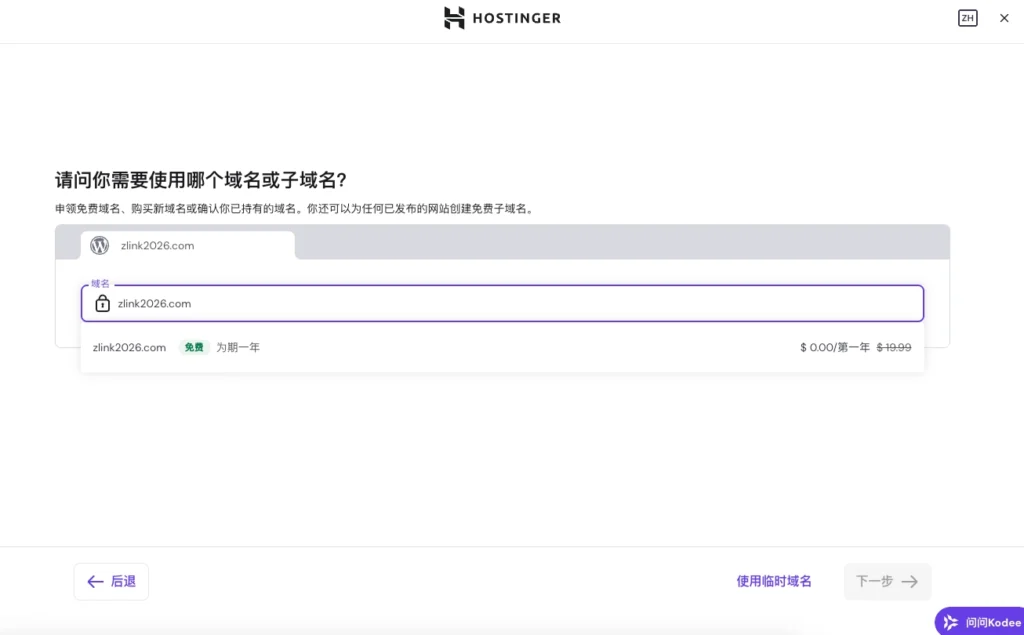Choose the zlink2026.com free domain suggestion
This screenshot has height=635, width=1024.
(x=502, y=348)
